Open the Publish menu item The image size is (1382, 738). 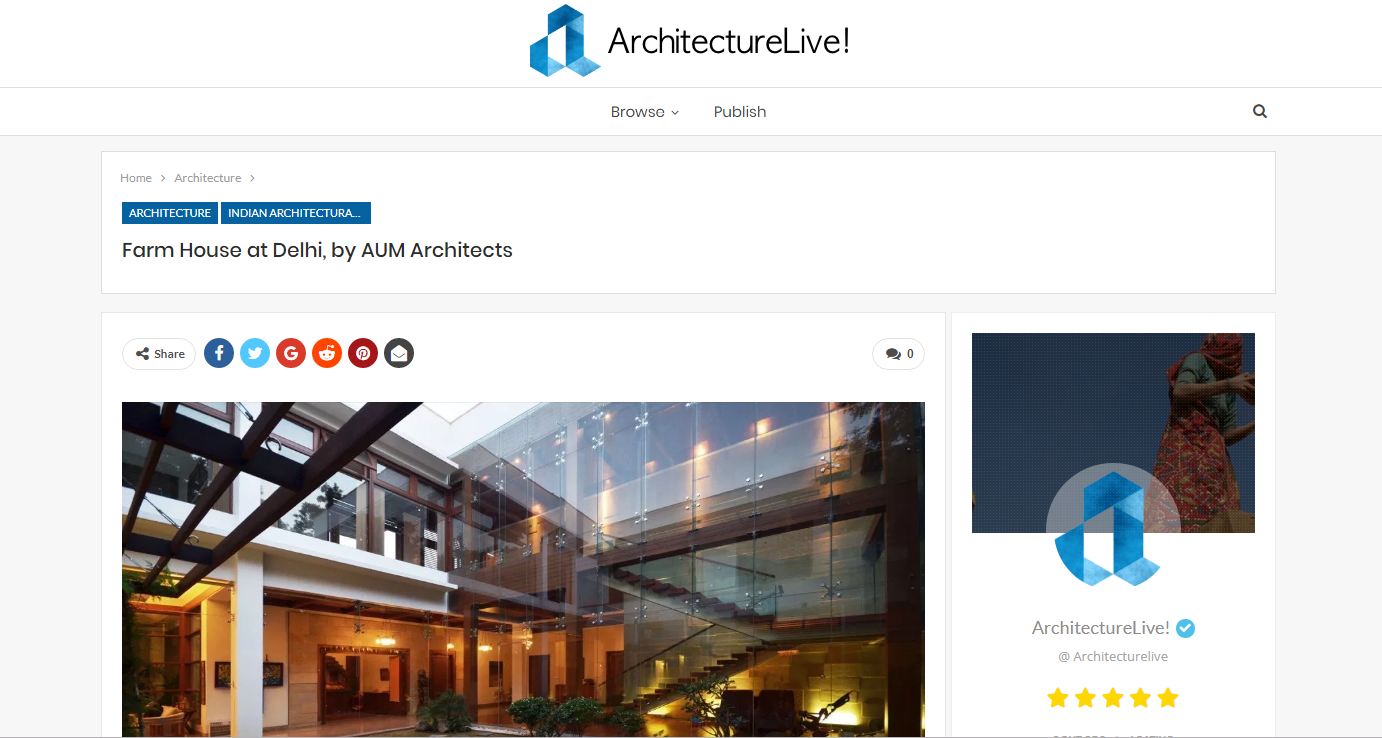740,112
